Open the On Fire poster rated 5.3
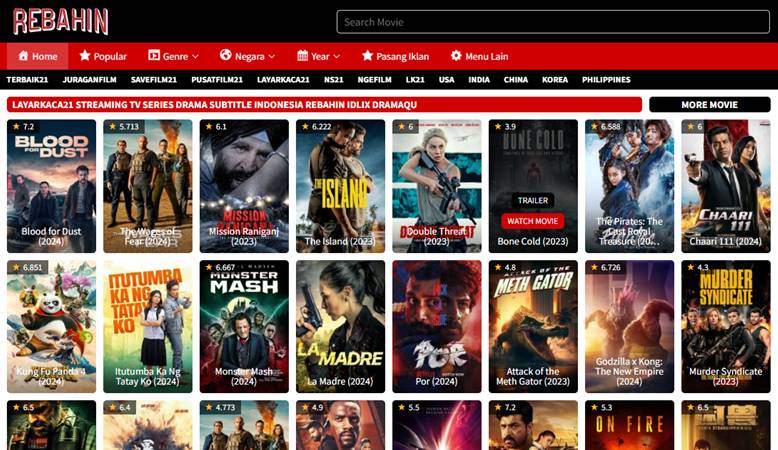The width and height of the screenshot is (778, 450). pyautogui.click(x=629, y=425)
